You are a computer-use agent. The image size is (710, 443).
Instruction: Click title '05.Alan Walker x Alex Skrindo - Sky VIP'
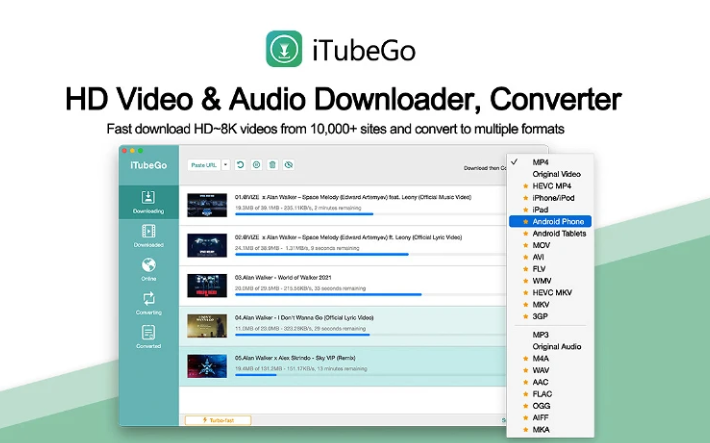coord(295,358)
